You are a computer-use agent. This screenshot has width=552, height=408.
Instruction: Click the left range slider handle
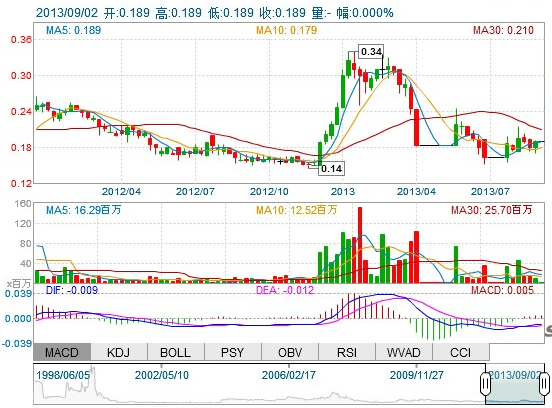click(x=485, y=383)
